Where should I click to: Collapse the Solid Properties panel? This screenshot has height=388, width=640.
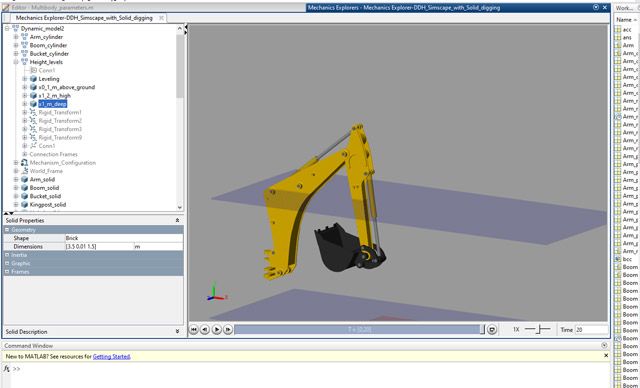177,220
